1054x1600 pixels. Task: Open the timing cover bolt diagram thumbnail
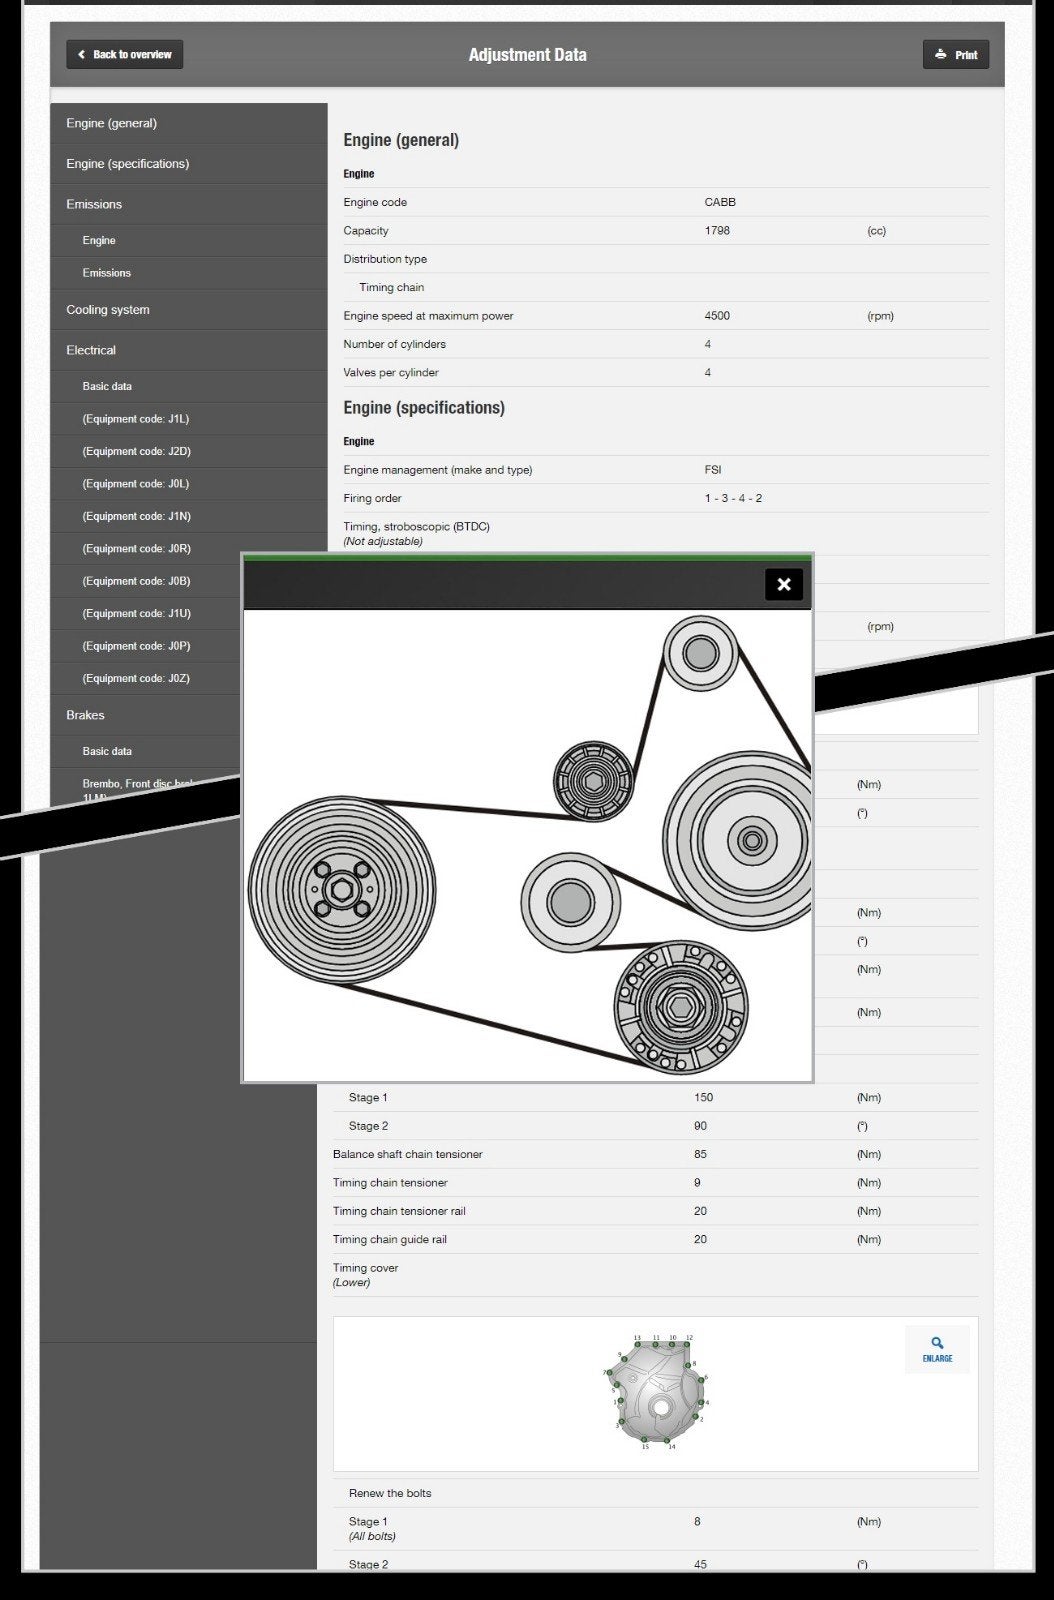tap(656, 1392)
